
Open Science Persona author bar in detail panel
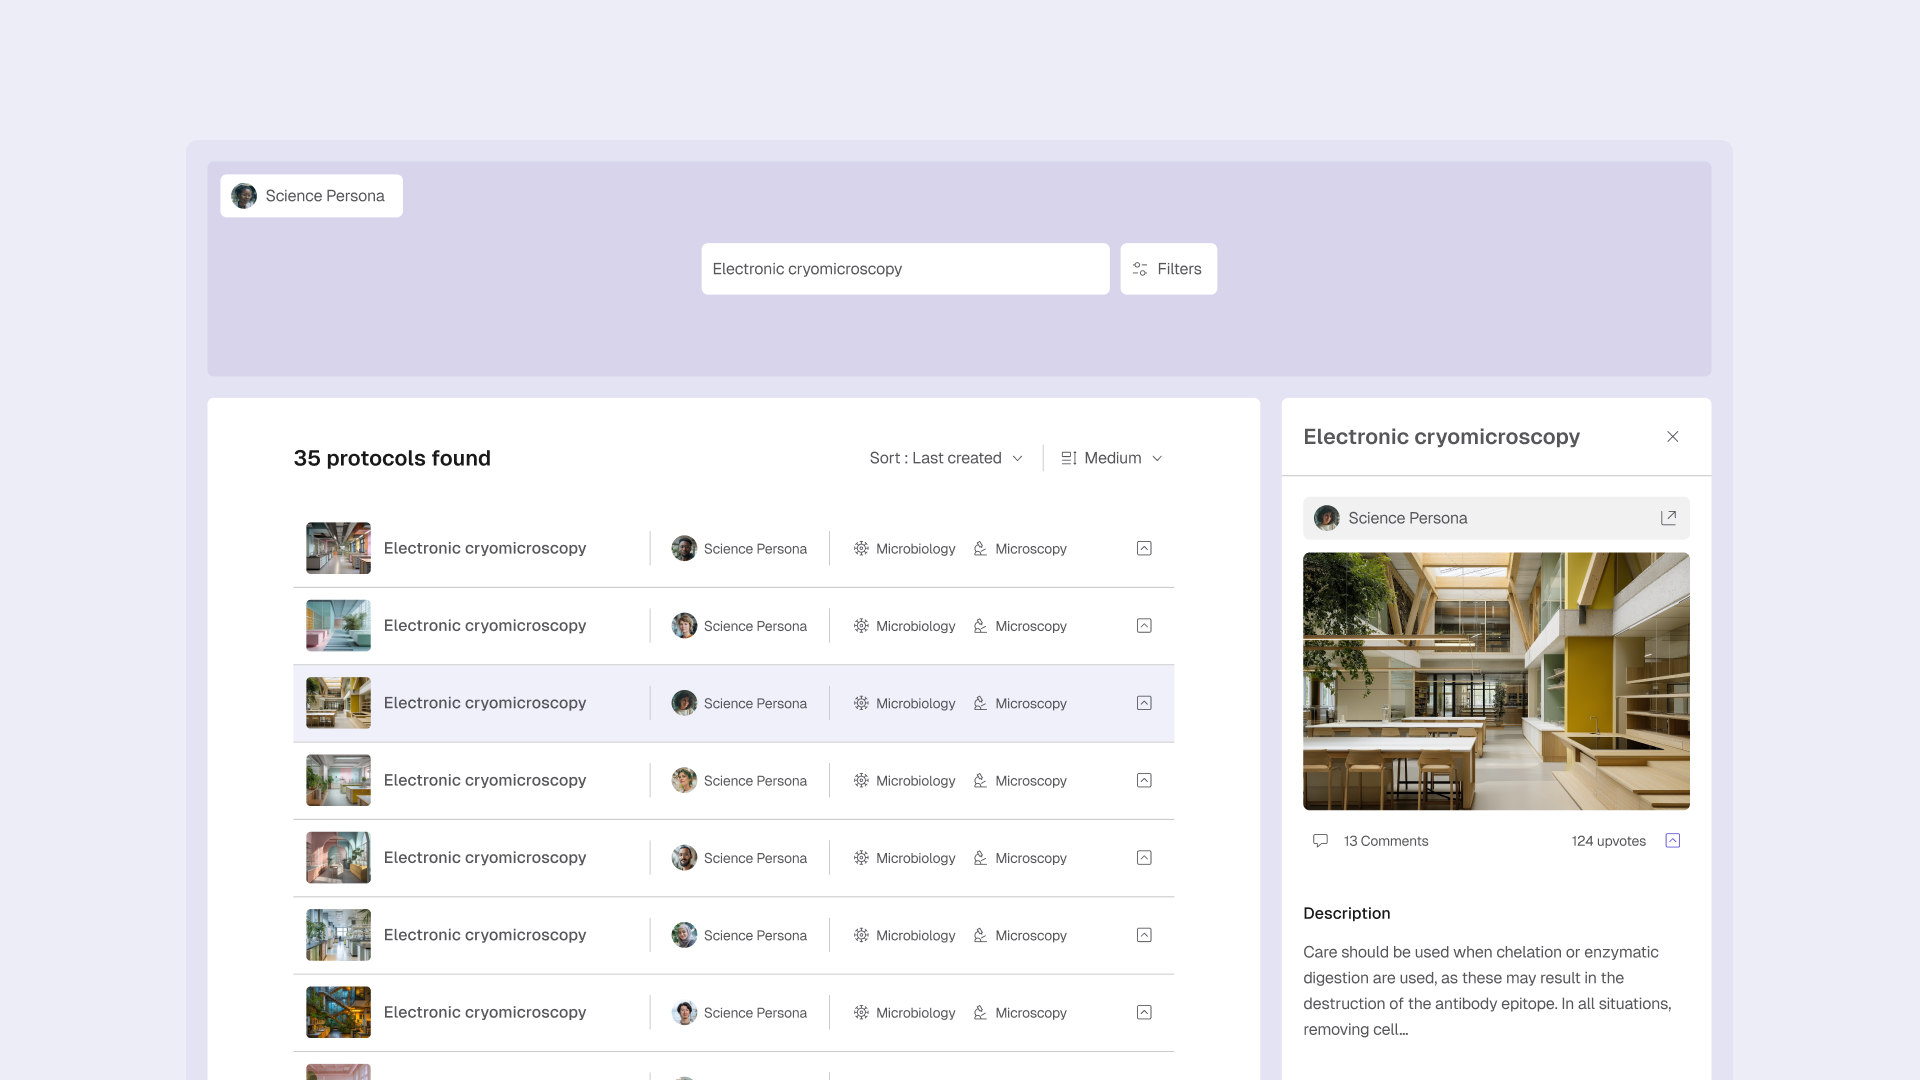point(1496,518)
